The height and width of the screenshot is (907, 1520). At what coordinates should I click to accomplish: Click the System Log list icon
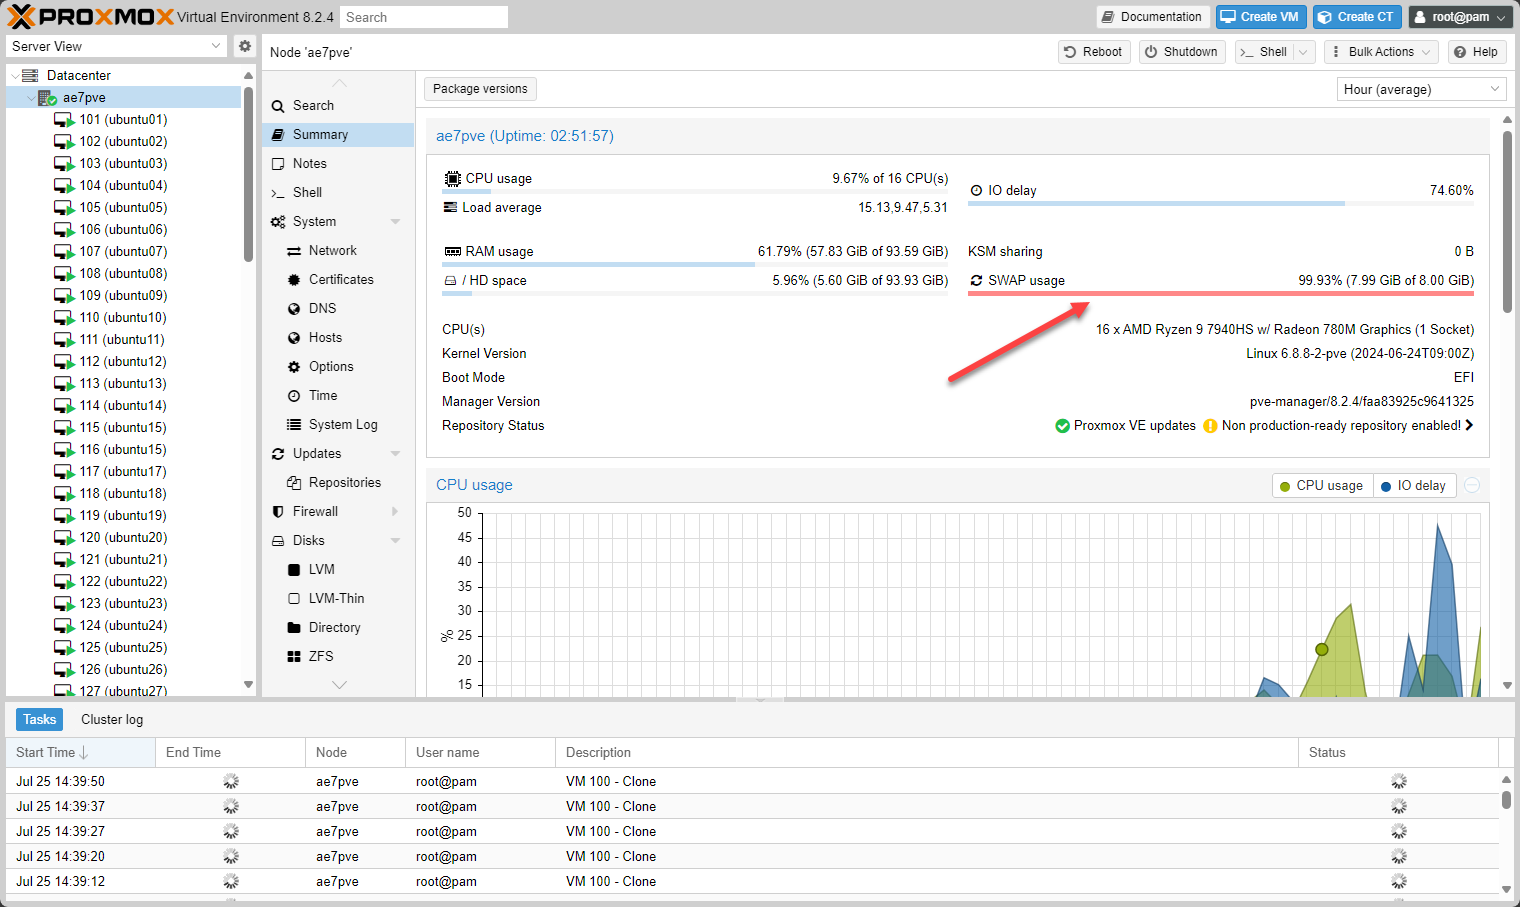point(294,425)
